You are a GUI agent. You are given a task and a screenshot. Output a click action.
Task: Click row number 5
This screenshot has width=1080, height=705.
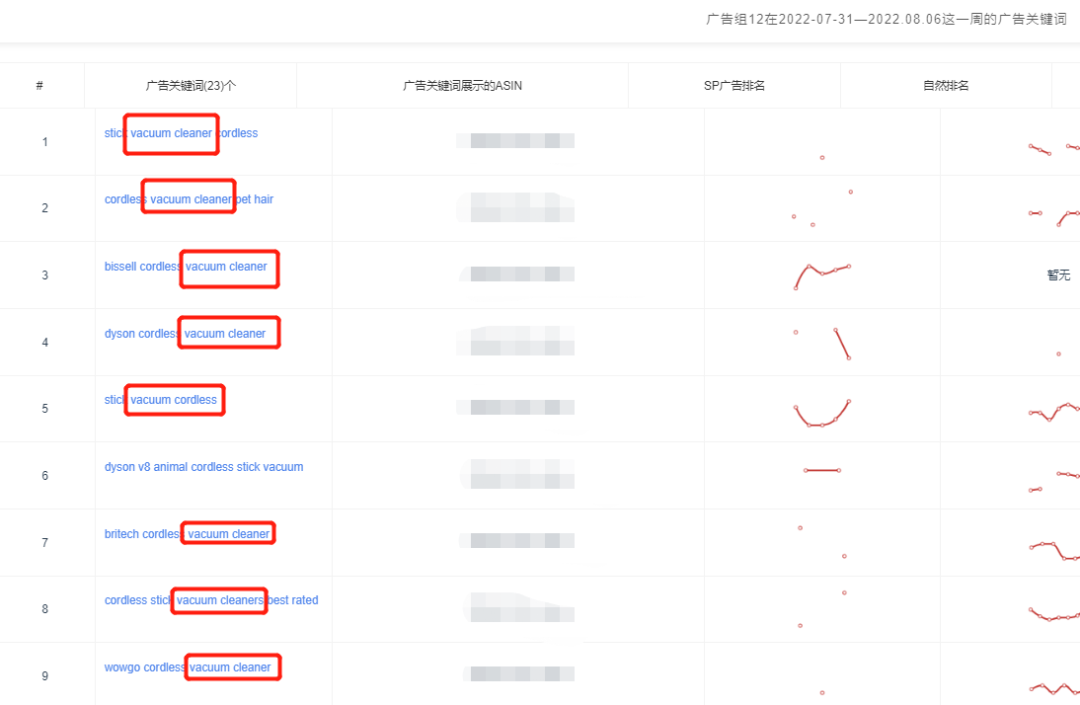coord(45,408)
